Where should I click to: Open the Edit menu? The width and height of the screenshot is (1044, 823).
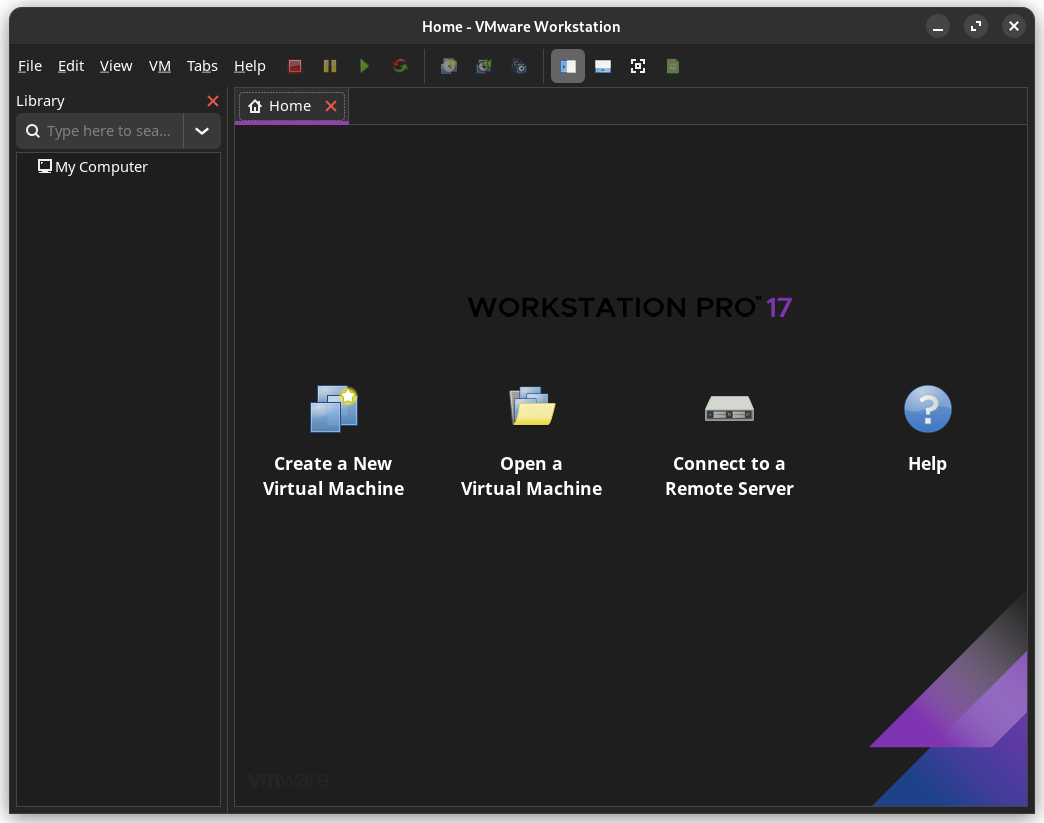tap(71, 66)
